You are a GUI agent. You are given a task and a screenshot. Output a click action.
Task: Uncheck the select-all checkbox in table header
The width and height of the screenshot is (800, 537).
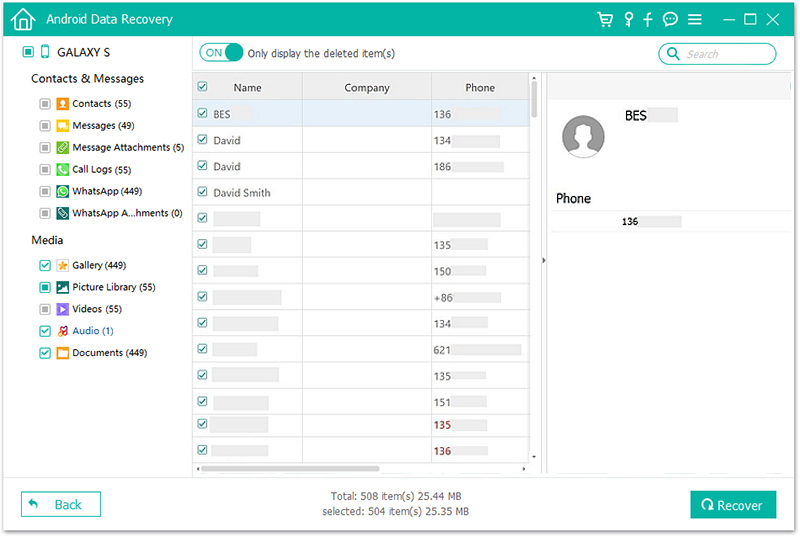click(203, 87)
